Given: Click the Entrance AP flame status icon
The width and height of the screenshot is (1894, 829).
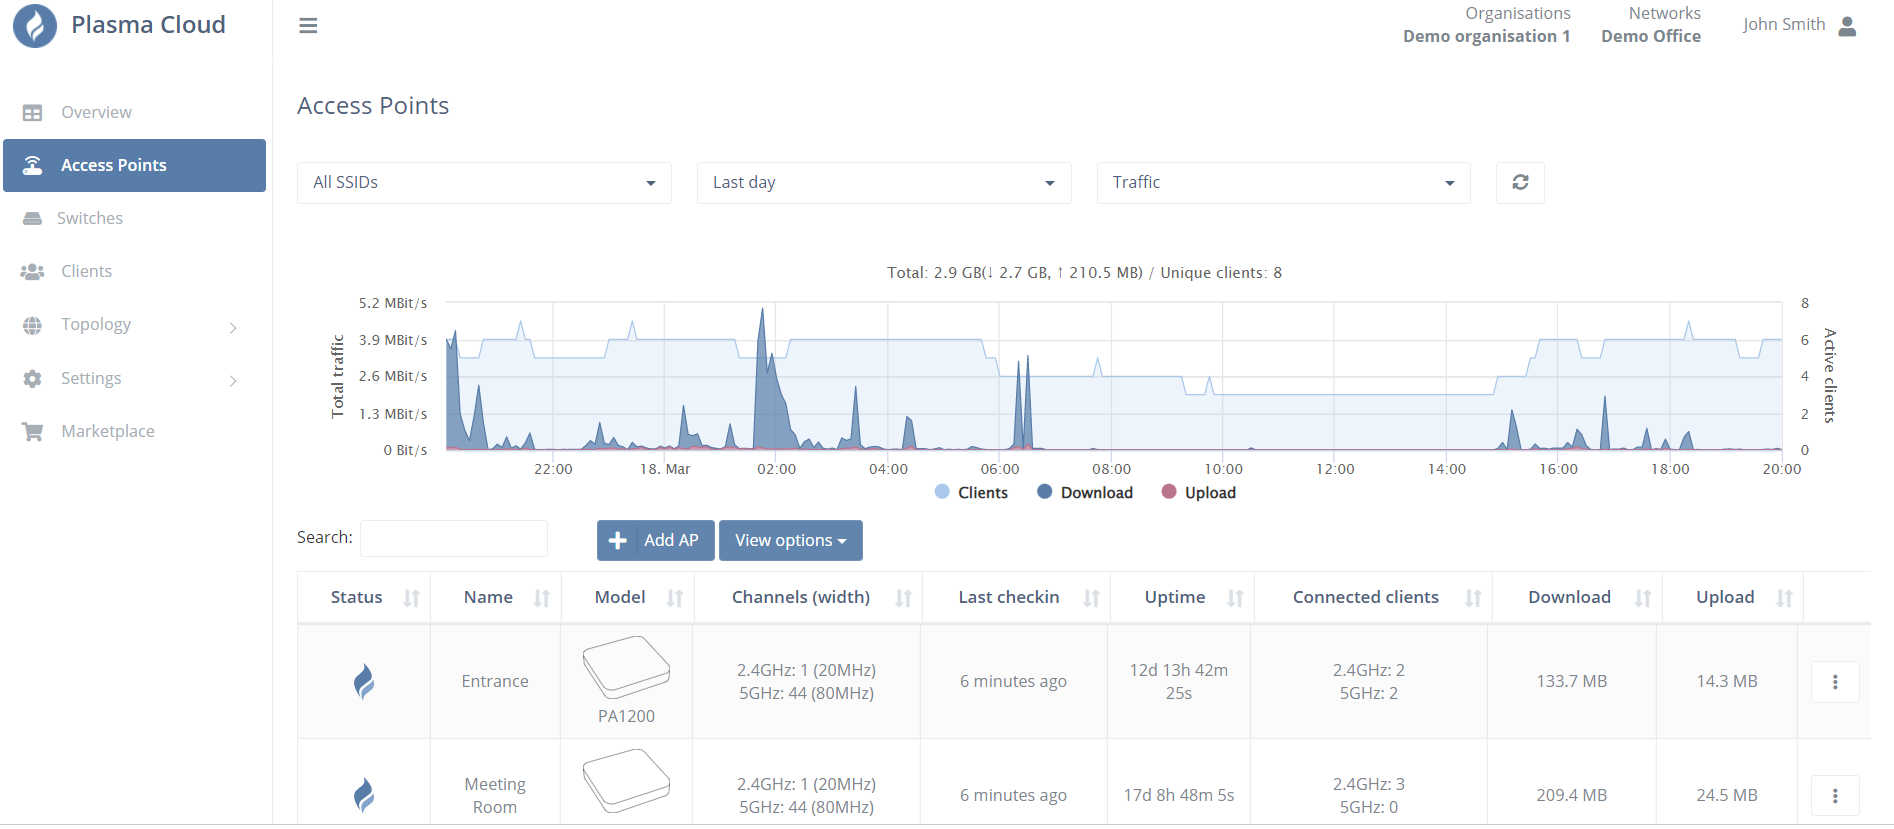Looking at the screenshot, I should [364, 682].
